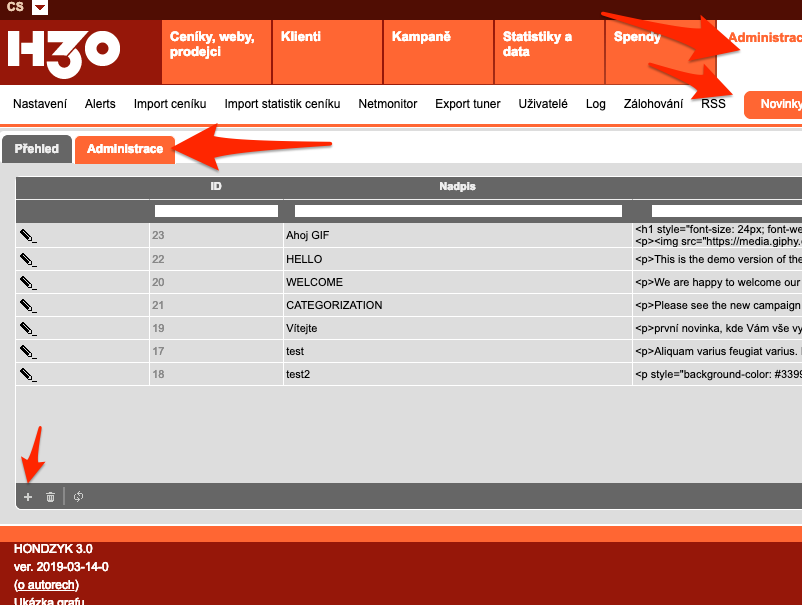Click the add new record plus icon
The width and height of the screenshot is (802, 605).
(28, 497)
